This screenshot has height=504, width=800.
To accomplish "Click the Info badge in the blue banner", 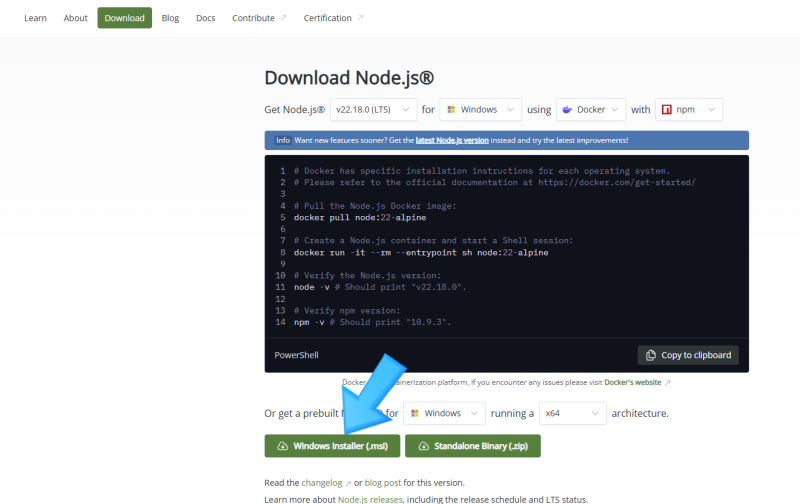I will pyautogui.click(x=283, y=140).
